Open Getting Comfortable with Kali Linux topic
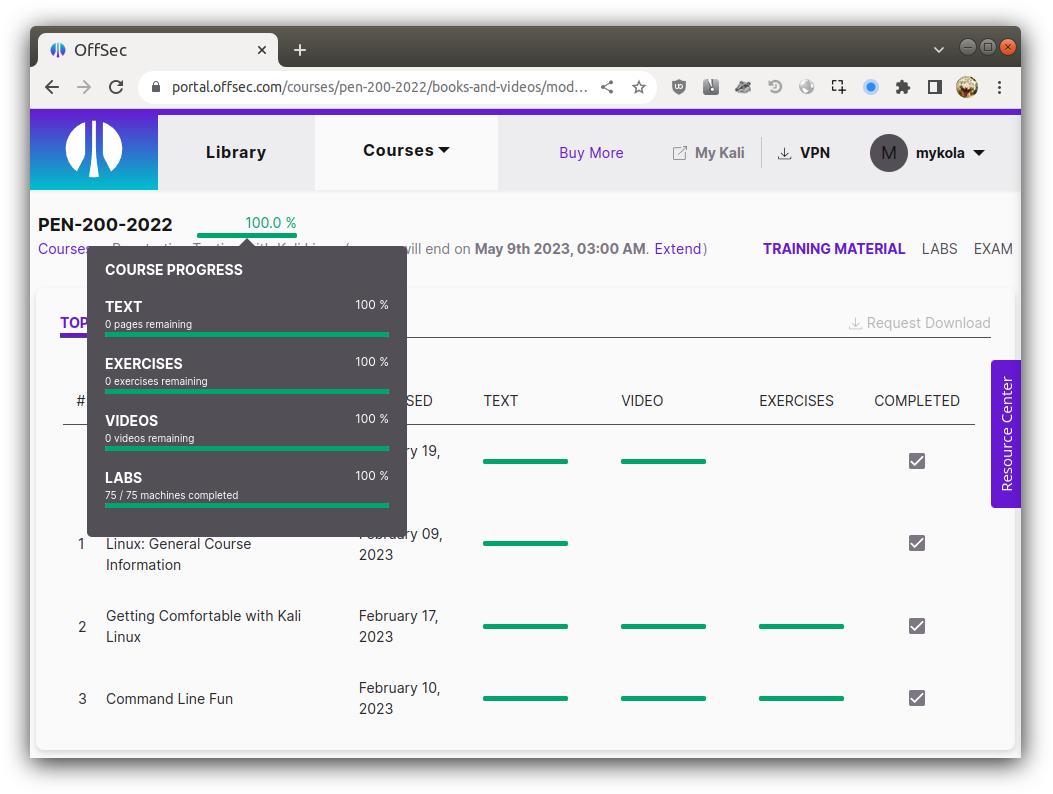The width and height of the screenshot is (1053, 794). click(203, 626)
